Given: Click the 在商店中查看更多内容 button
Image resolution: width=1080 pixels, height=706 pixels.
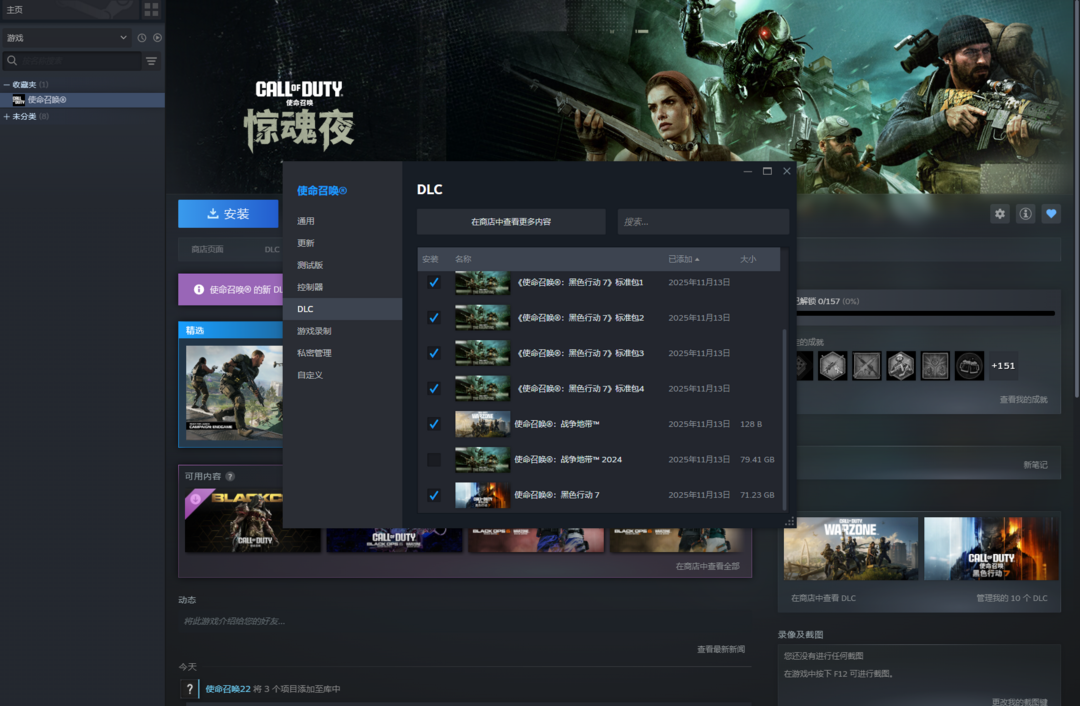Looking at the screenshot, I should 511,222.
